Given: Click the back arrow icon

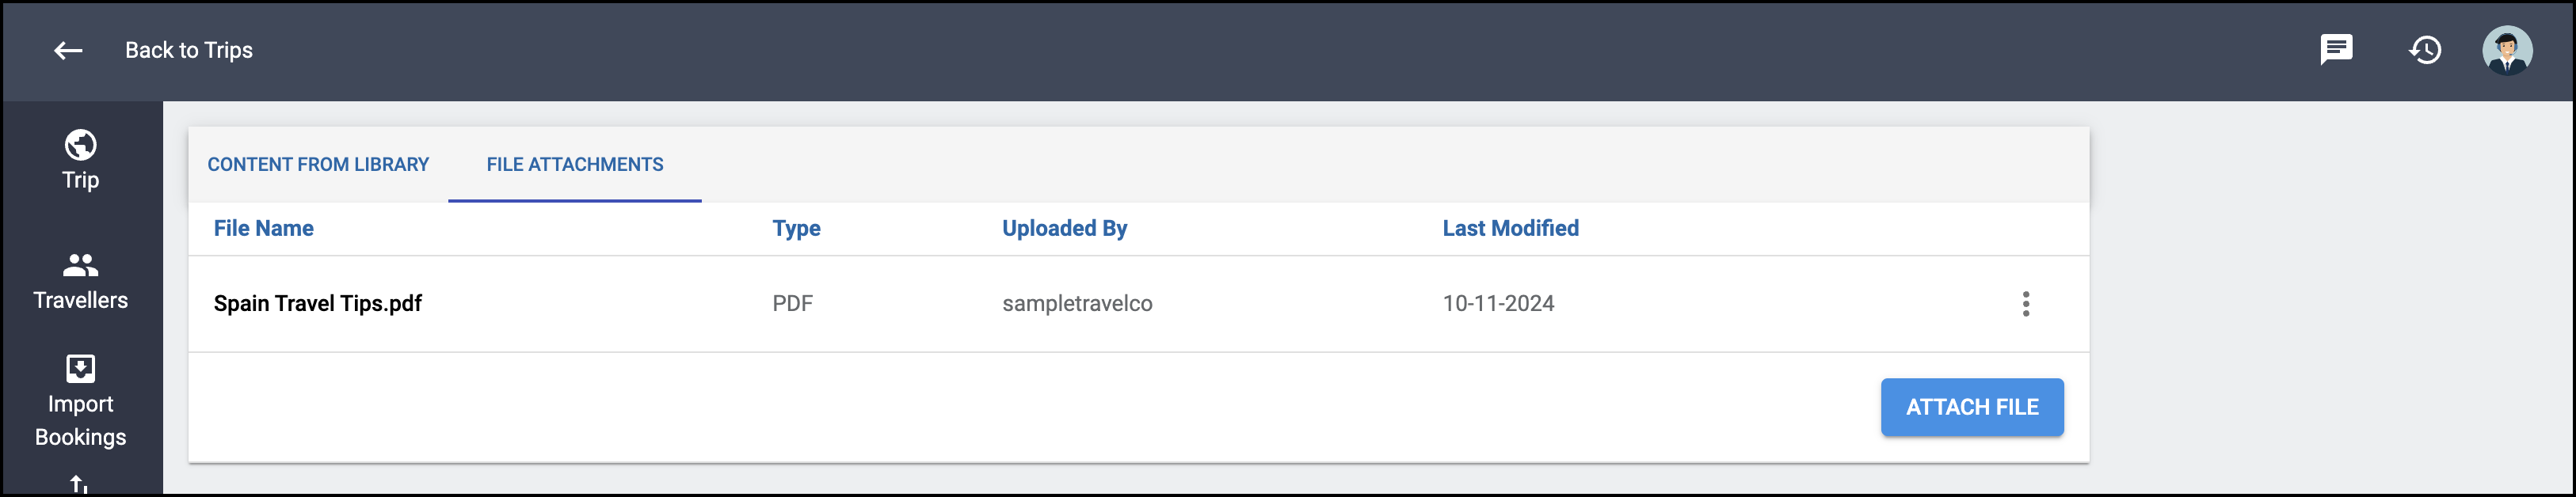Looking at the screenshot, I should 68,50.
